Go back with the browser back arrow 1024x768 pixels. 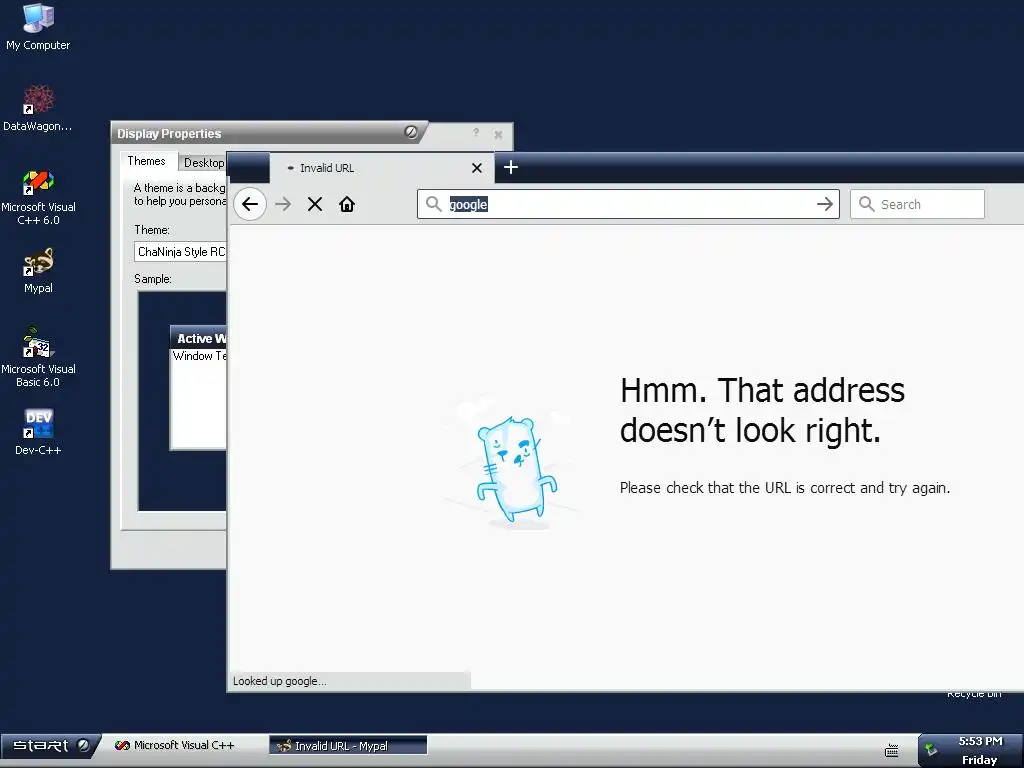pyautogui.click(x=249, y=204)
